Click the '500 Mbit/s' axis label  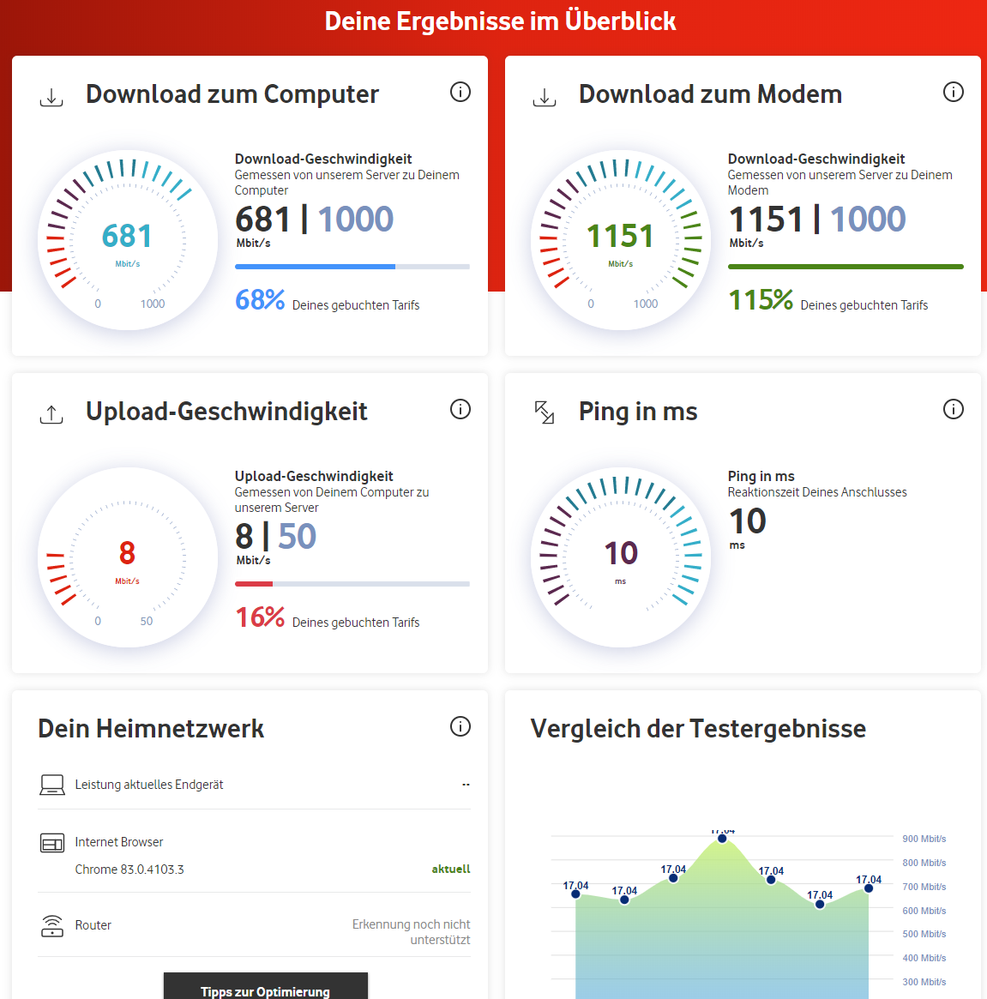click(x=924, y=934)
